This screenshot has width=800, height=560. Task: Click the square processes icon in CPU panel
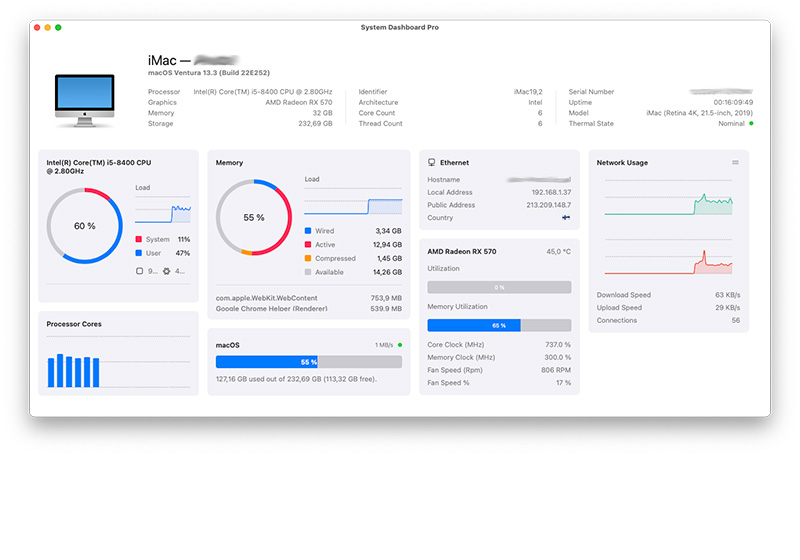[x=139, y=271]
